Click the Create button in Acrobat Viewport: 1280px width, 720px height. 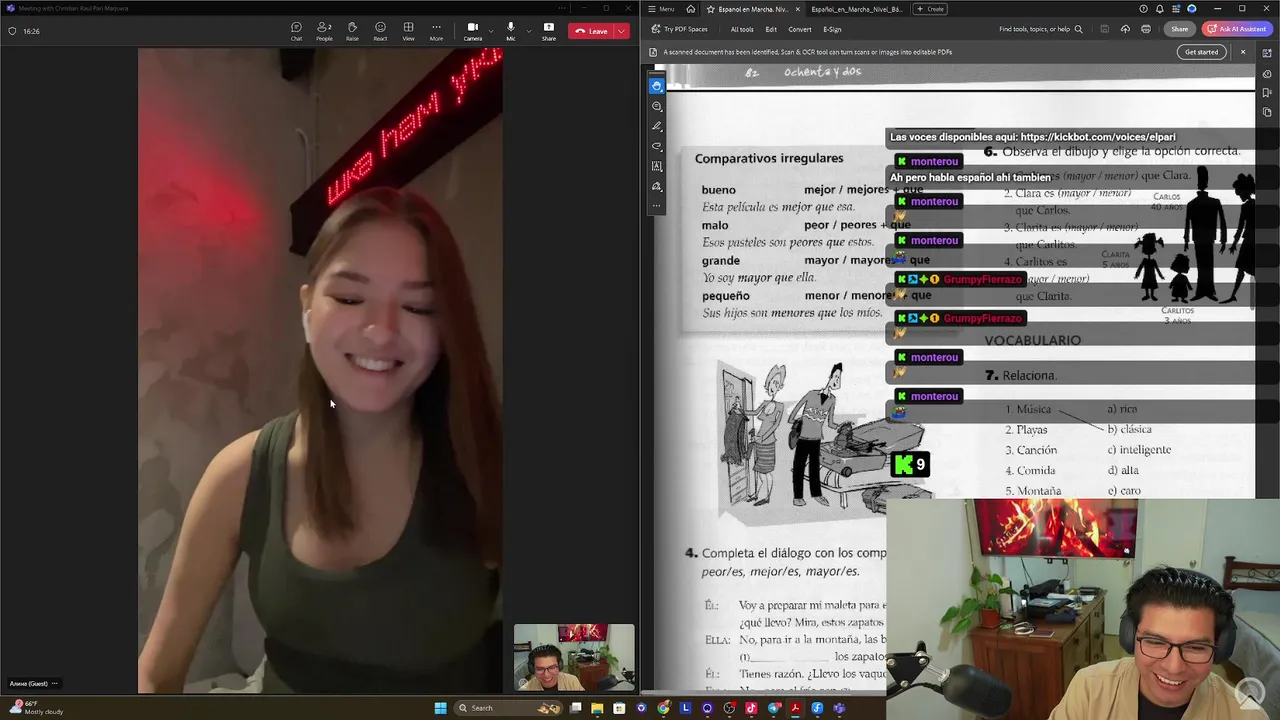click(930, 9)
